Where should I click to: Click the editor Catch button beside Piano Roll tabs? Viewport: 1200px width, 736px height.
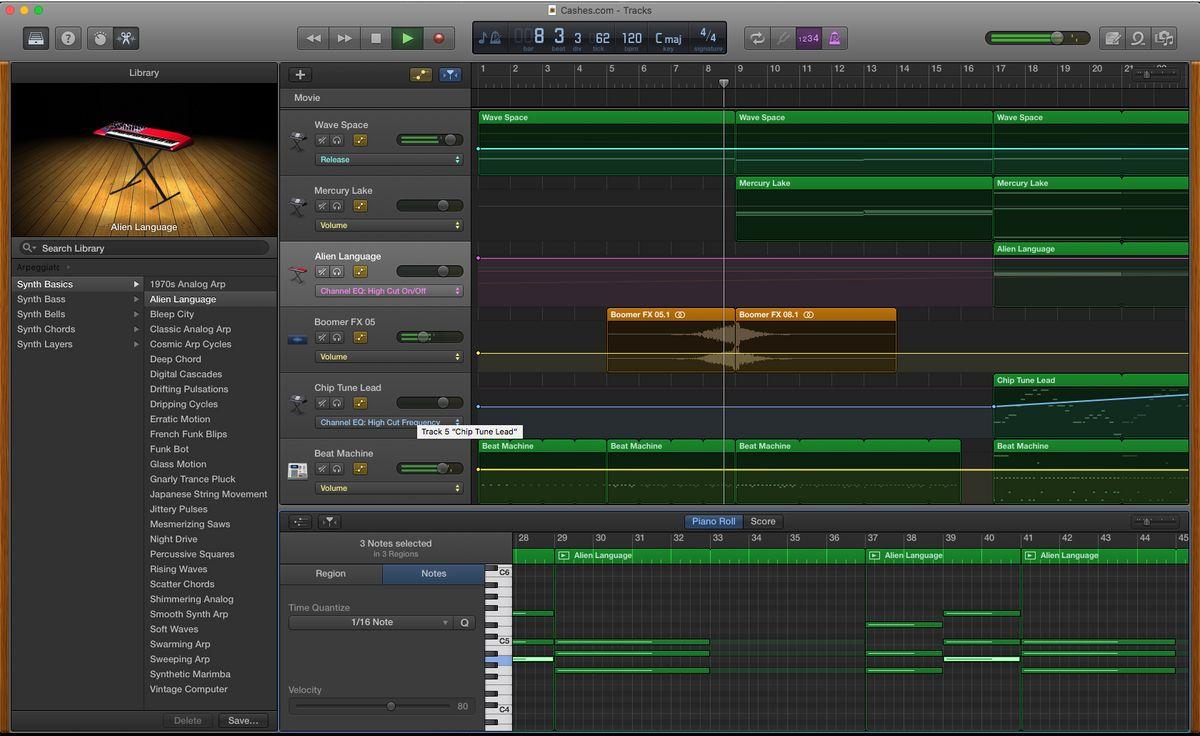tap(329, 521)
